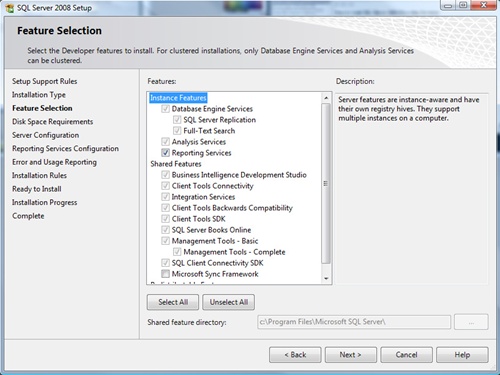Toggle Management Tools - Complete checkbox
500x375 pixels.
click(x=177, y=252)
